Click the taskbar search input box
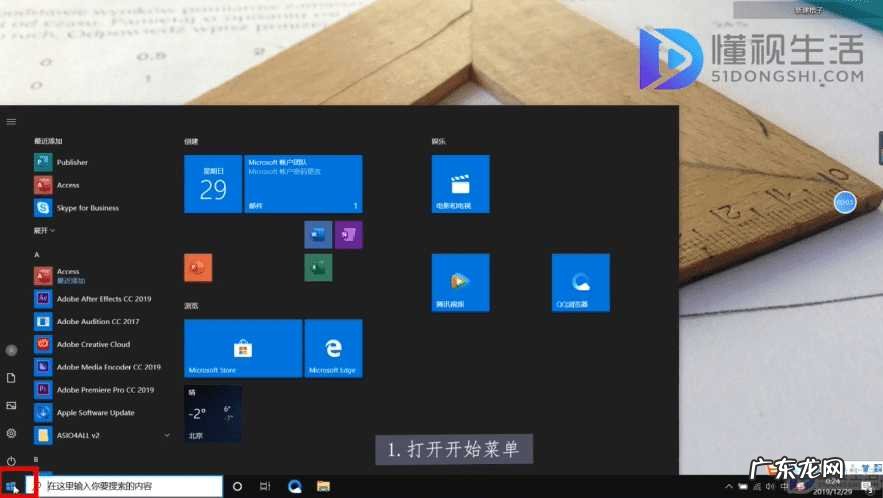883x498 pixels. click(130, 486)
